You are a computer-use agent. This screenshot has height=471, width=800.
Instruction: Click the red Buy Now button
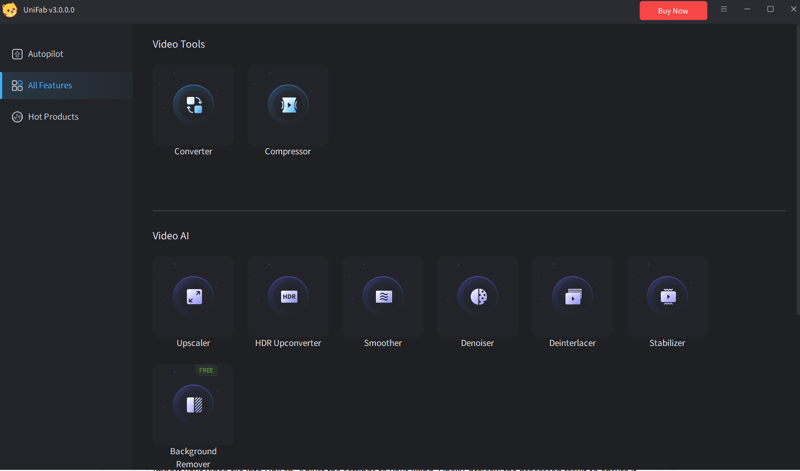(x=673, y=11)
